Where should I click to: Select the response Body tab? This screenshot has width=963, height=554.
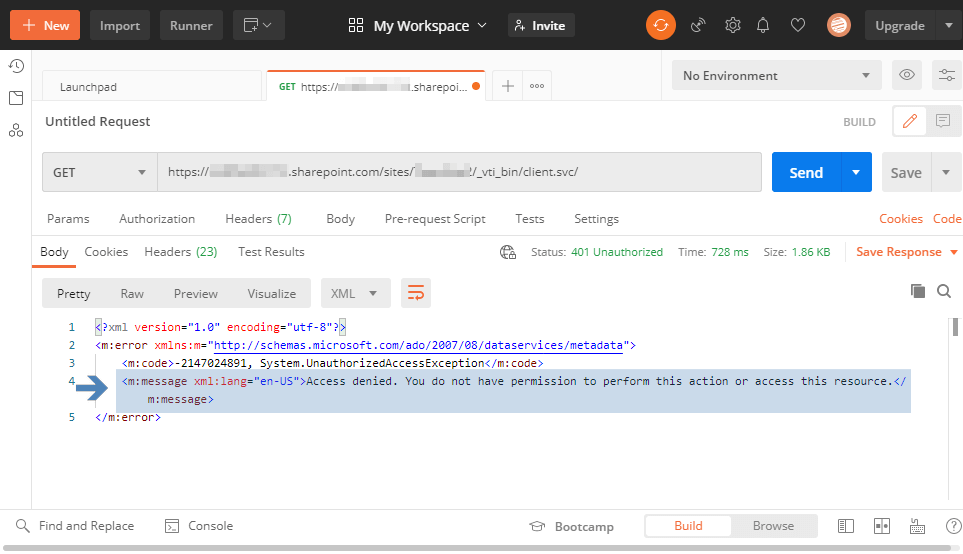tap(54, 252)
